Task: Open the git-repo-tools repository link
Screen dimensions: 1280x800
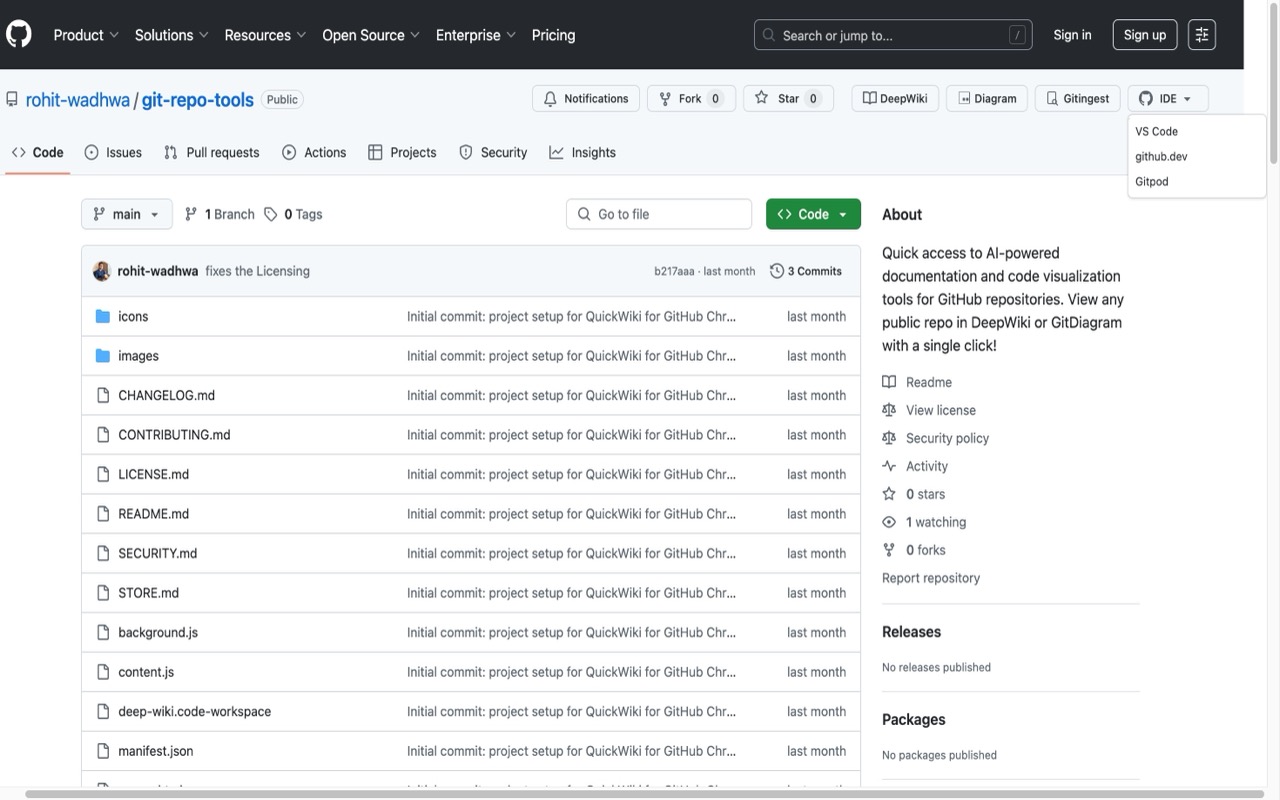Action: [x=198, y=99]
